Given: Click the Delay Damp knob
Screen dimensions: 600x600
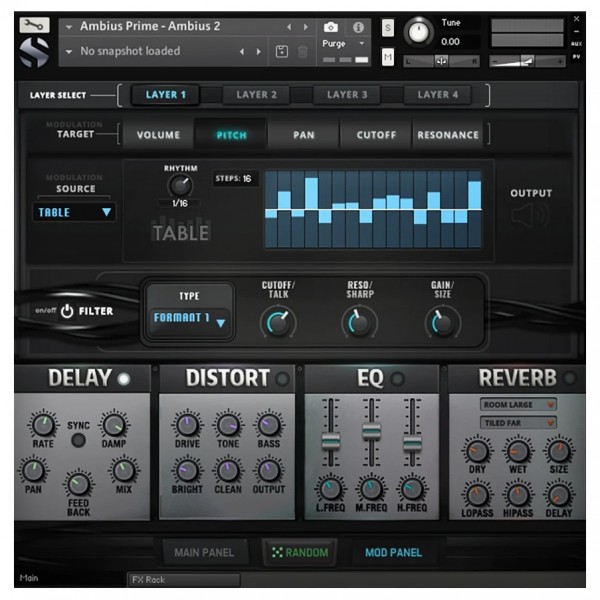Looking at the screenshot, I should (x=114, y=425).
